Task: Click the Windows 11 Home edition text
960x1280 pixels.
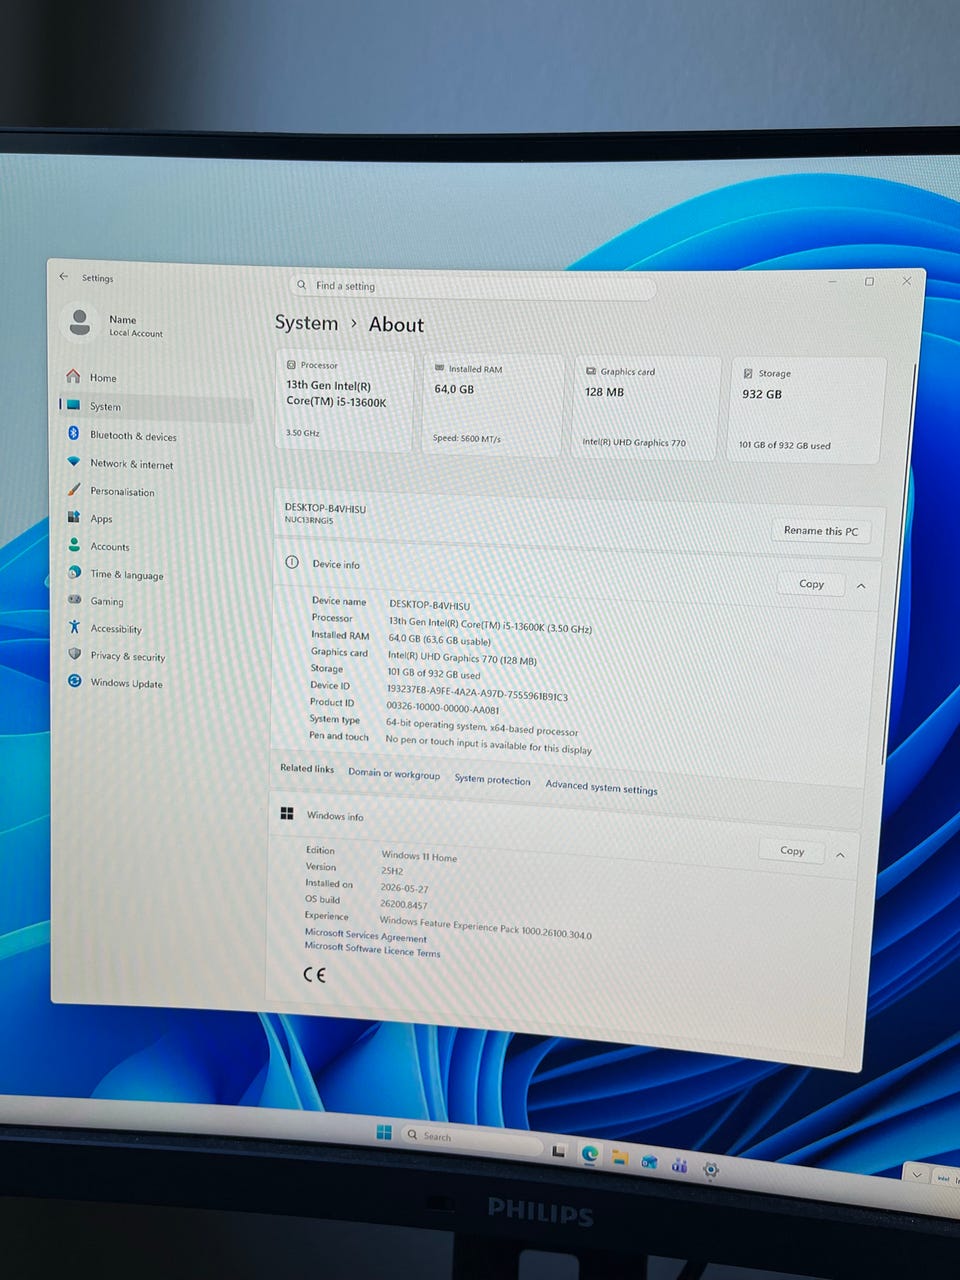Action: (x=419, y=856)
